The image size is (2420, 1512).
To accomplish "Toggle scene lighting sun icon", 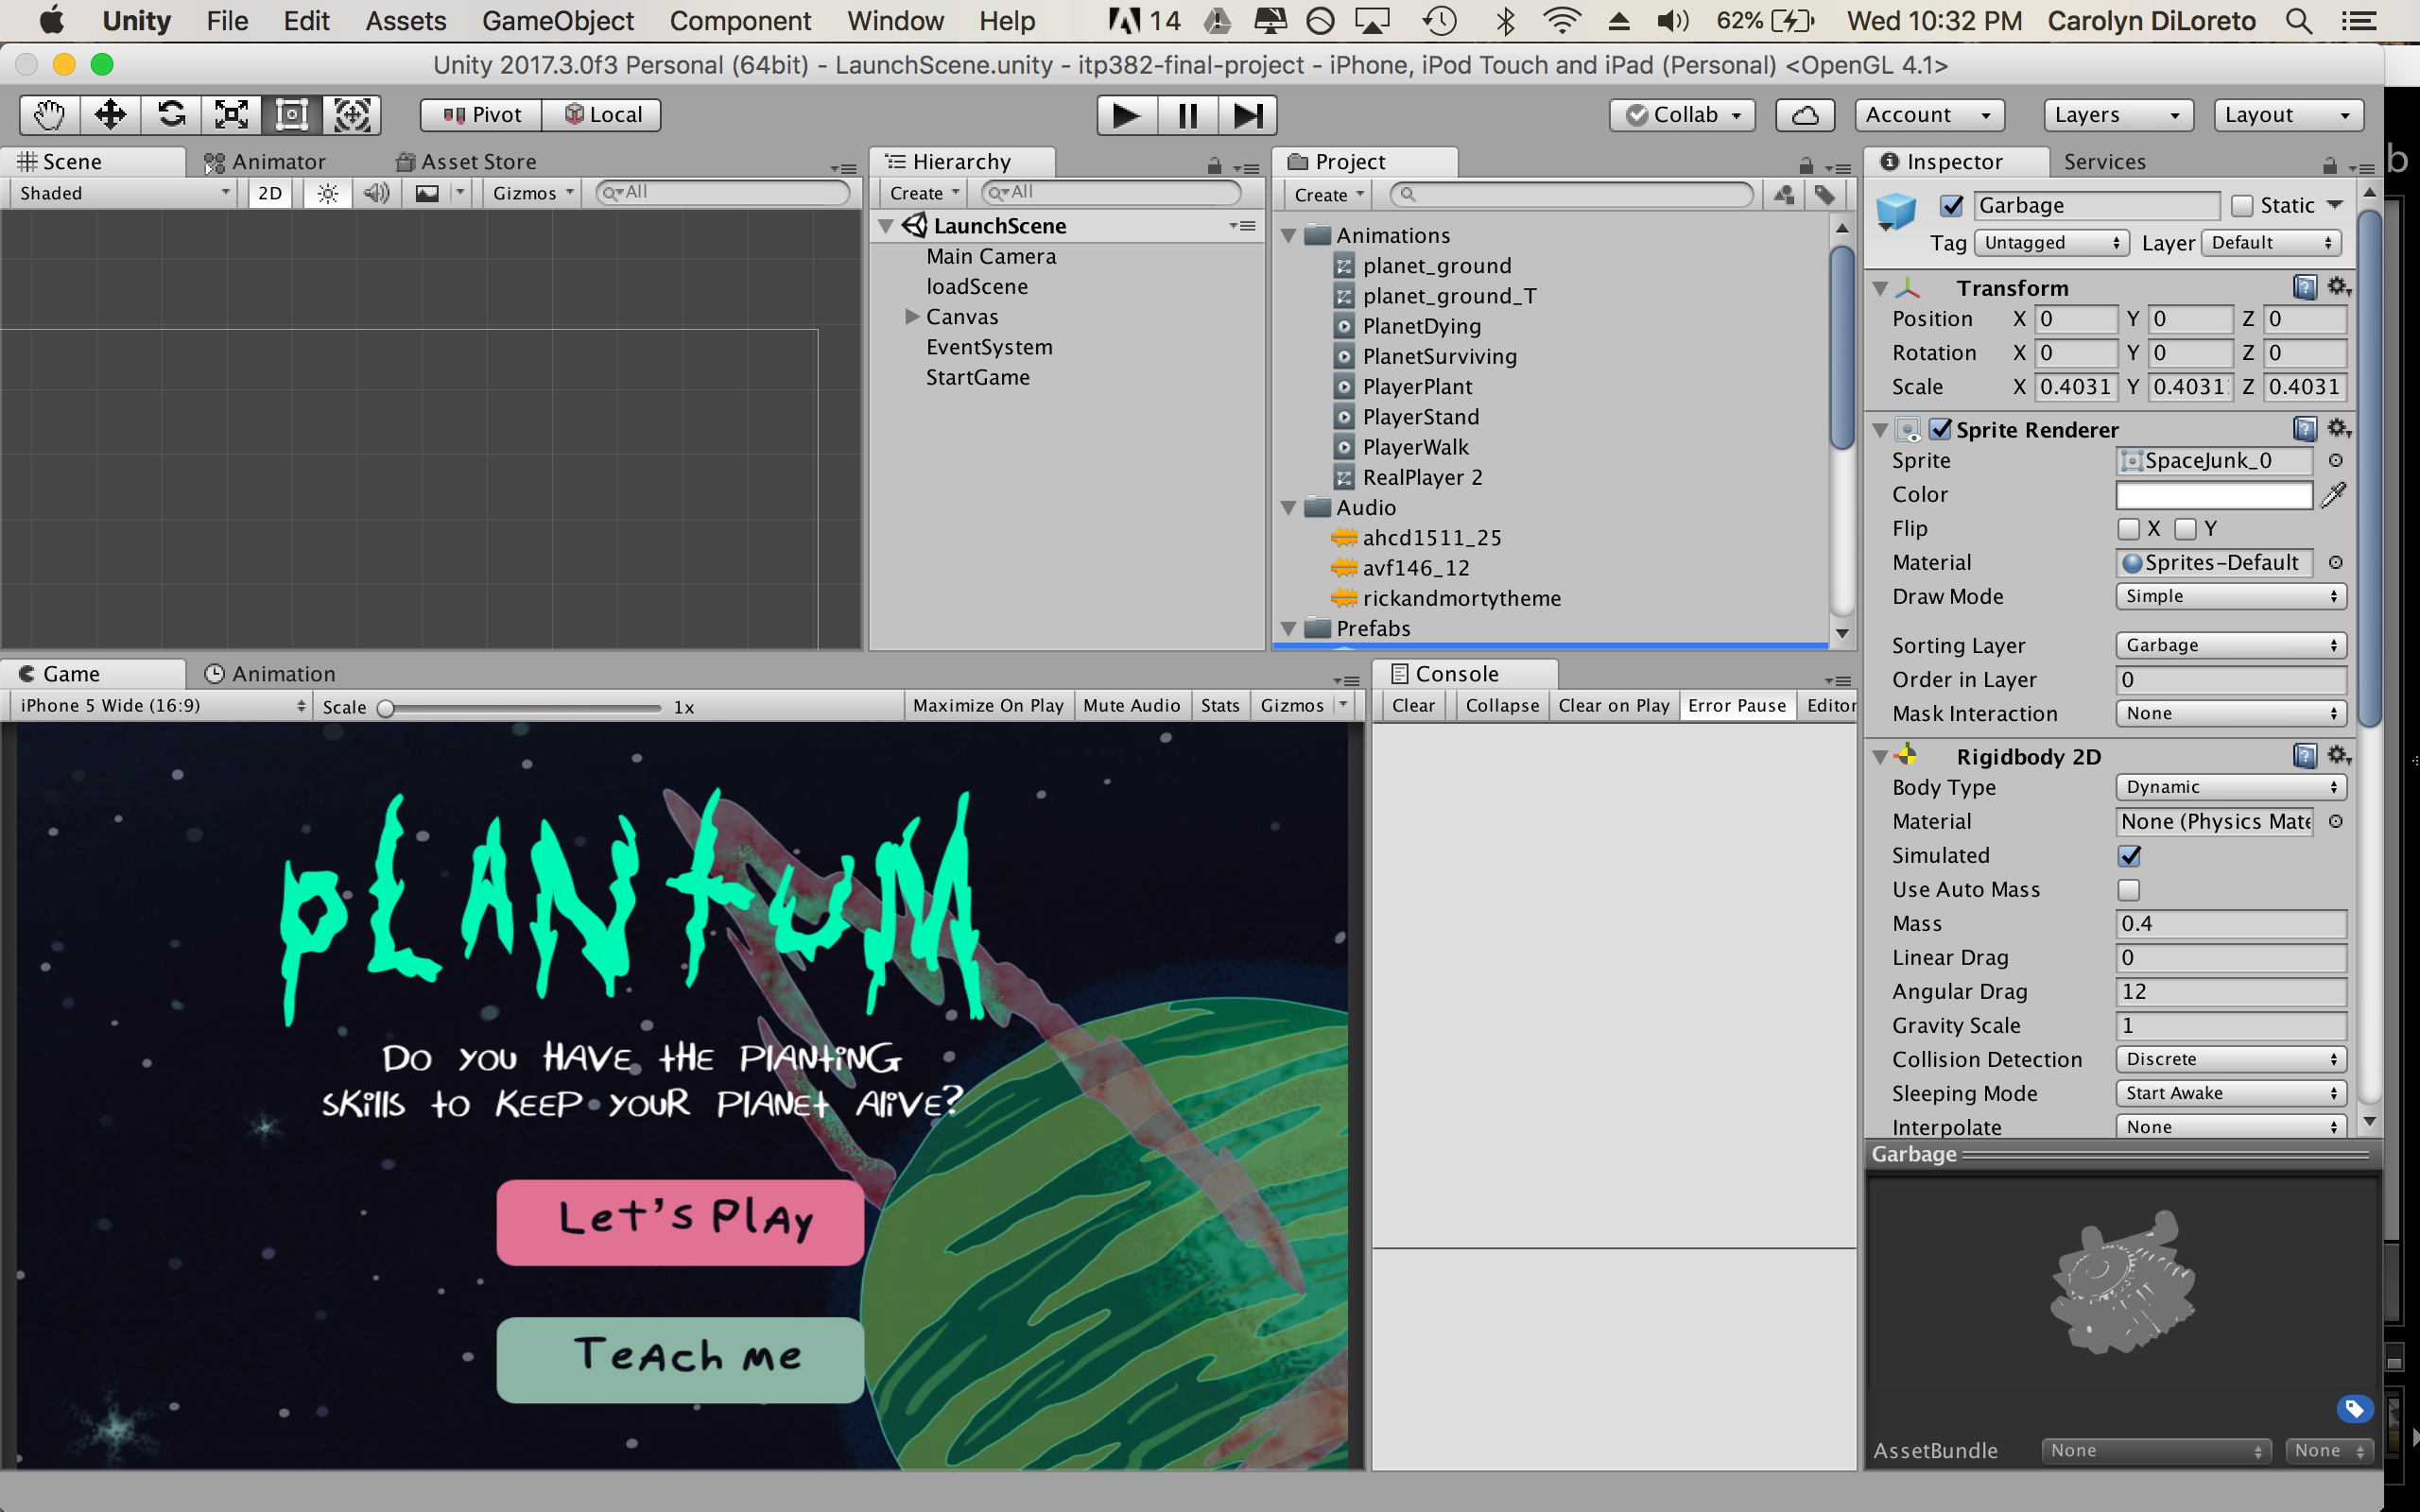I will 327,194.
